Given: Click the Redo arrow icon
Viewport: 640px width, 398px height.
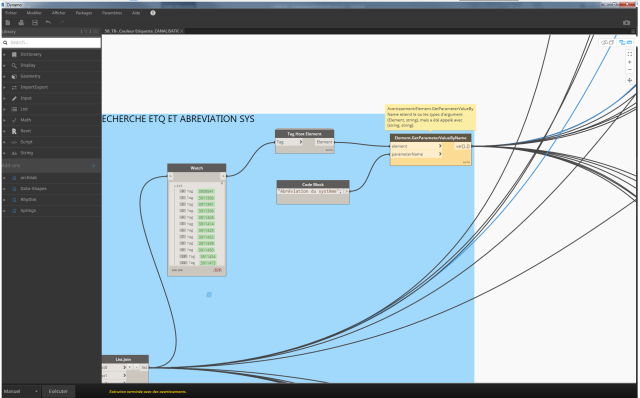Looking at the screenshot, I should pos(62,23).
